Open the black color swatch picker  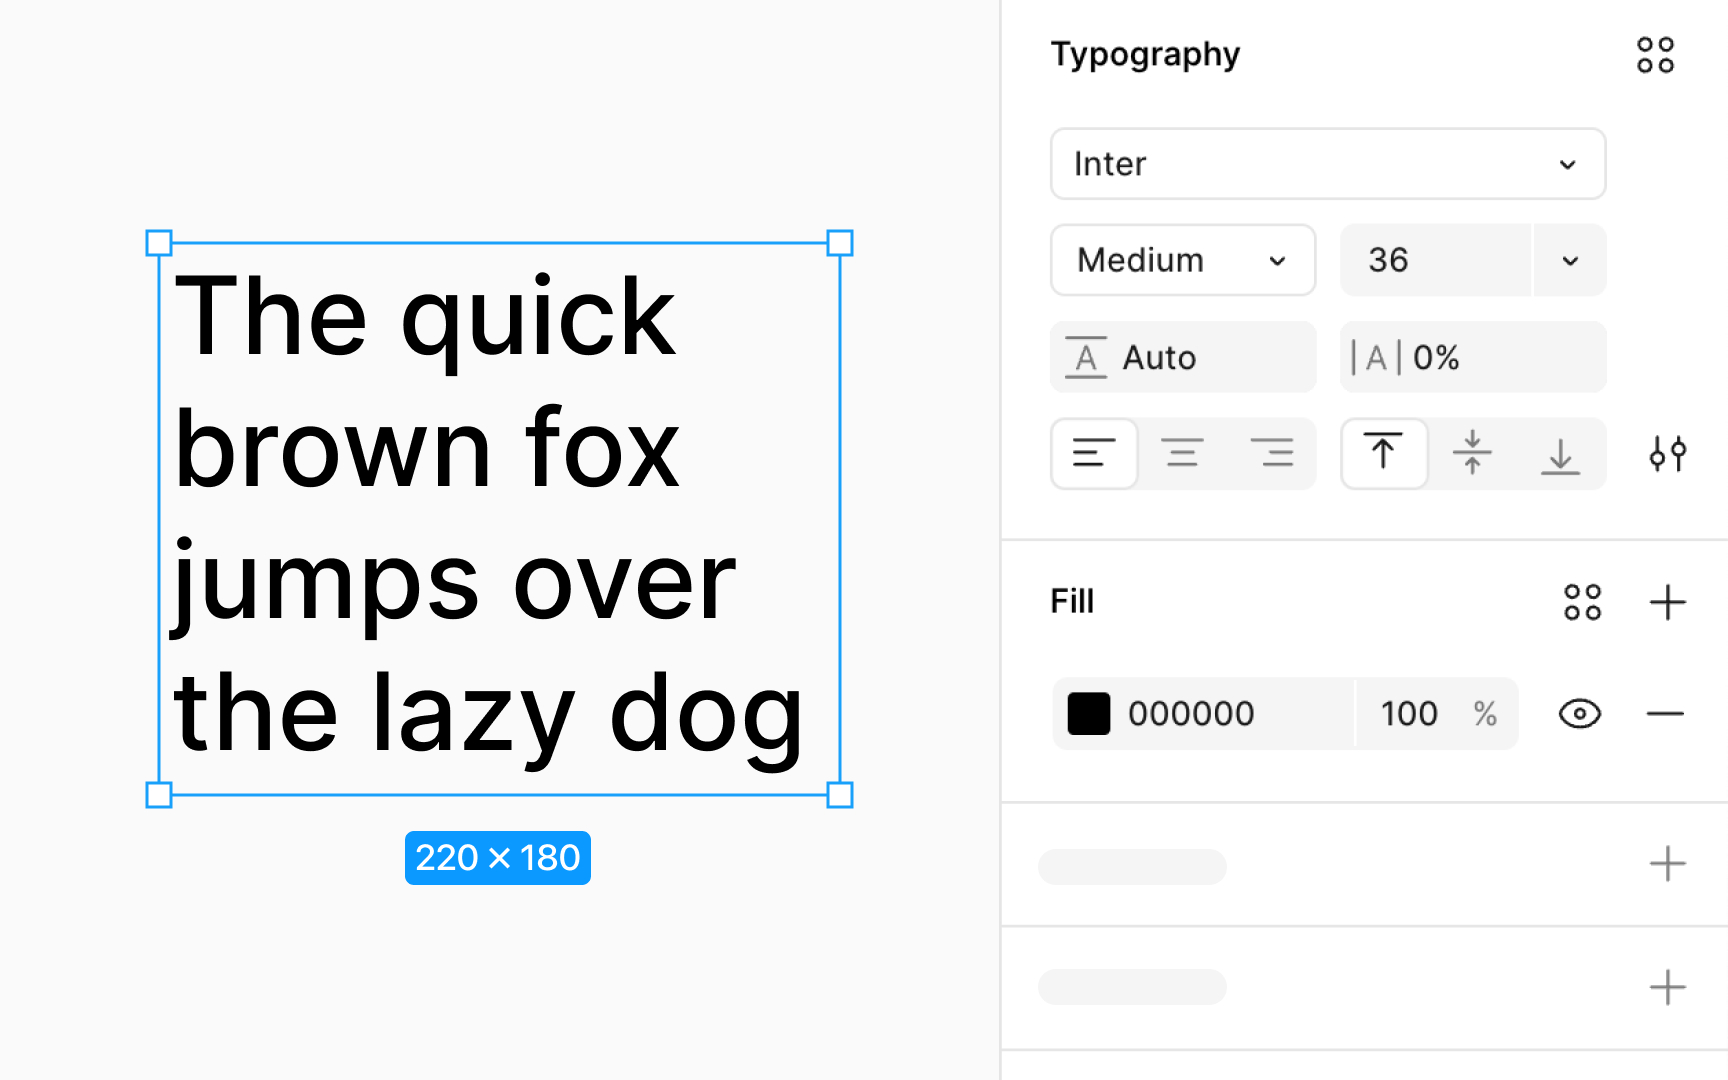tap(1090, 713)
